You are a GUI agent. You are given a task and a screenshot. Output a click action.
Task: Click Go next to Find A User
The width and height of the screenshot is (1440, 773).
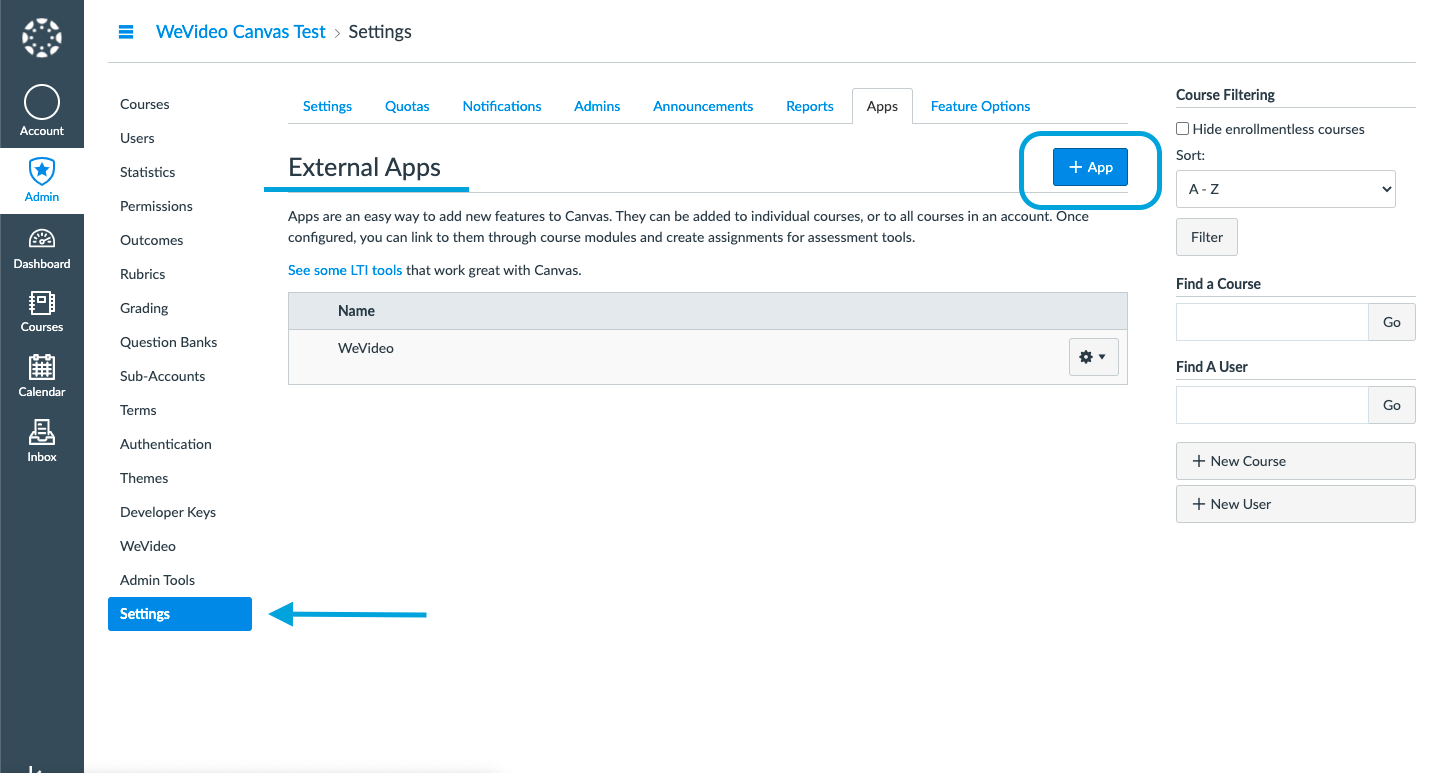[1392, 405]
